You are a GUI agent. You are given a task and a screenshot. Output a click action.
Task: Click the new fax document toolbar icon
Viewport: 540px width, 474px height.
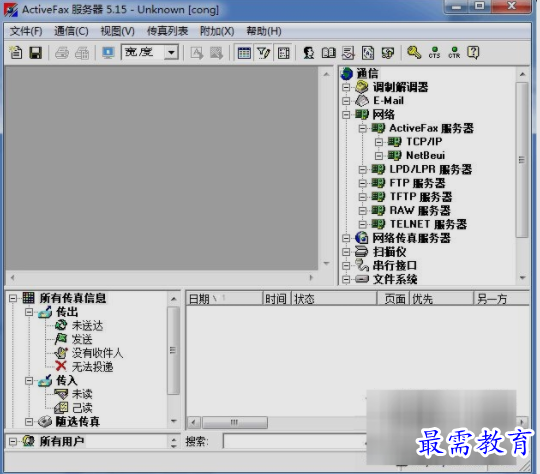click(x=16, y=53)
